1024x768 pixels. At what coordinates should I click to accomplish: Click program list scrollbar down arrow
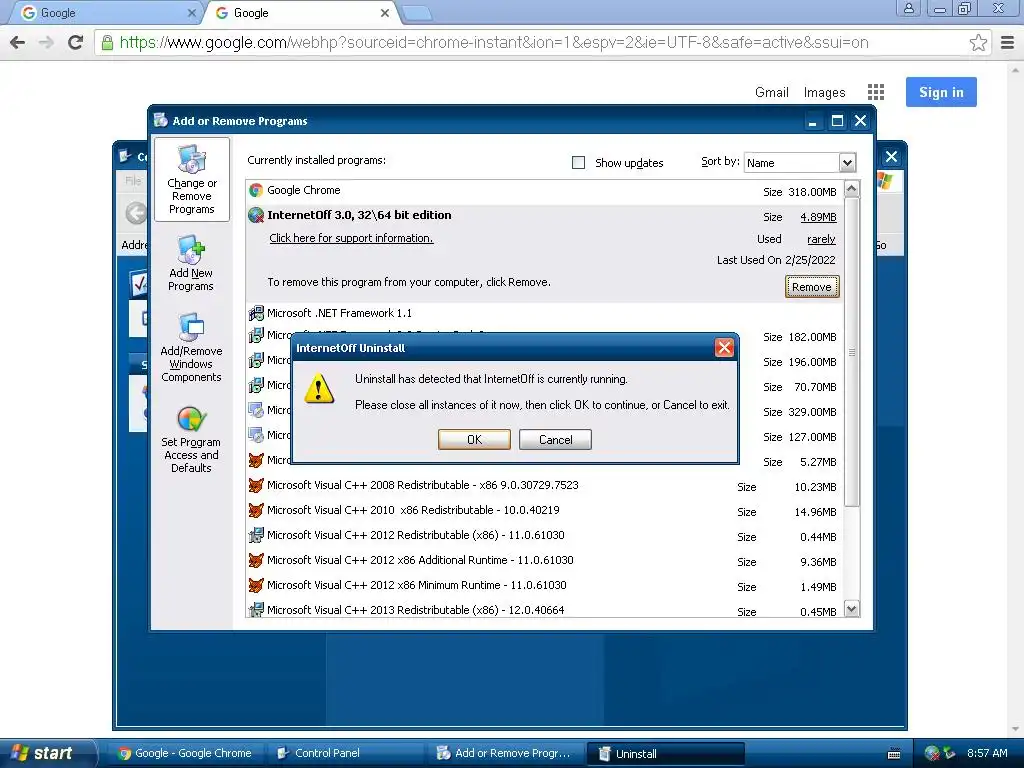click(852, 609)
